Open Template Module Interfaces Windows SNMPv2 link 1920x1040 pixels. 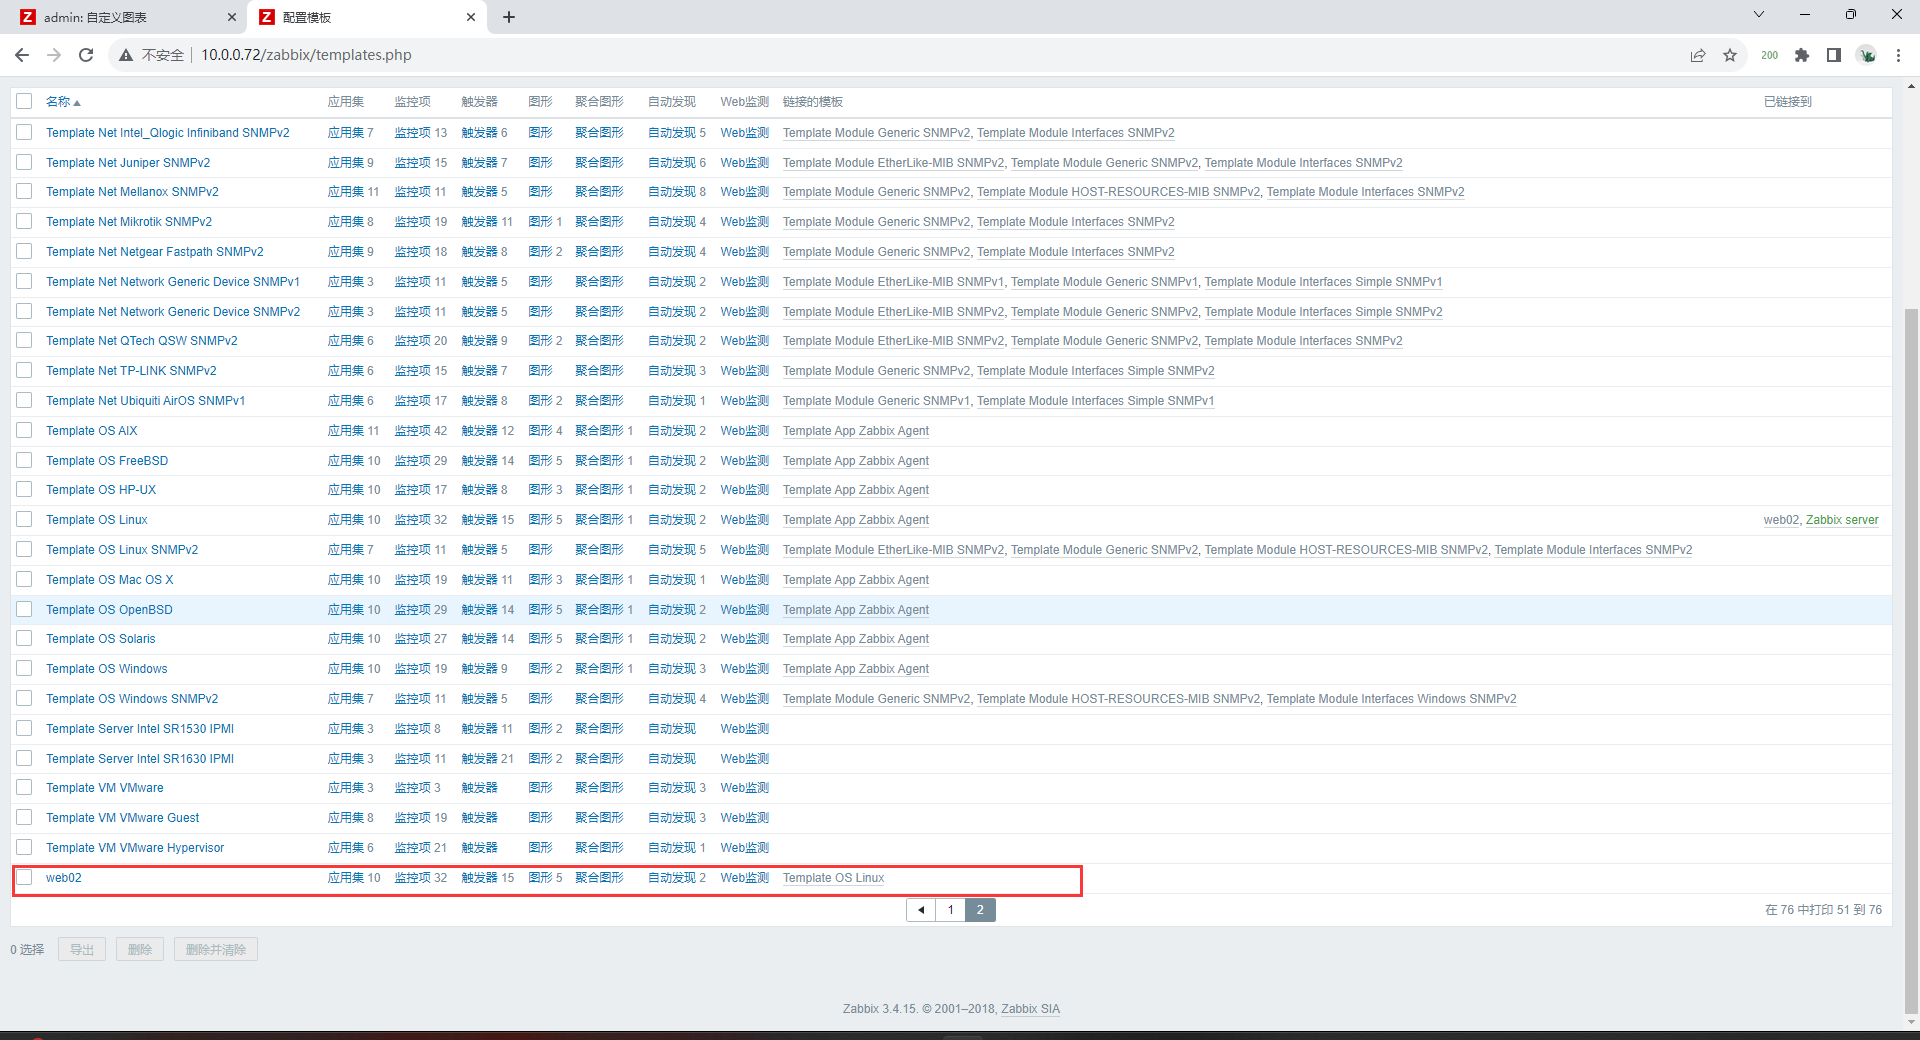tap(1391, 699)
